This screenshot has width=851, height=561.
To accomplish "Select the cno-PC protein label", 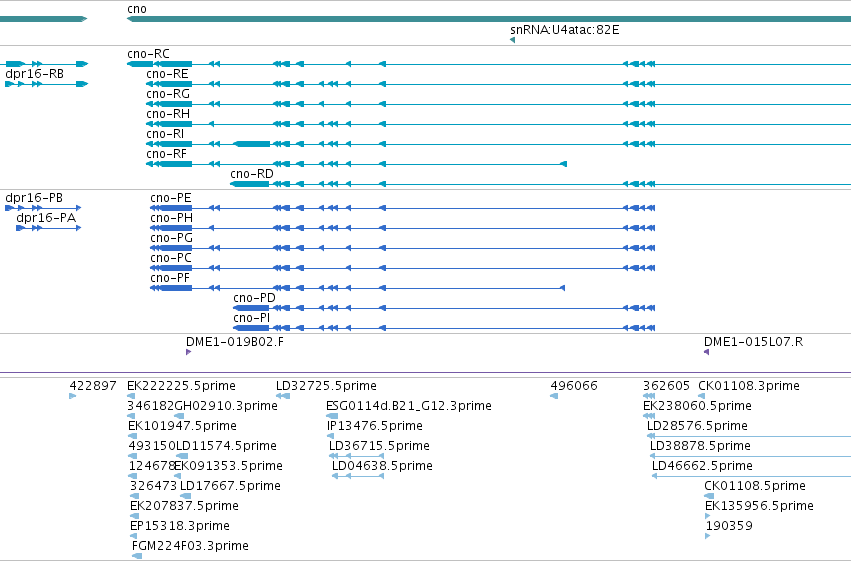I will (171, 258).
